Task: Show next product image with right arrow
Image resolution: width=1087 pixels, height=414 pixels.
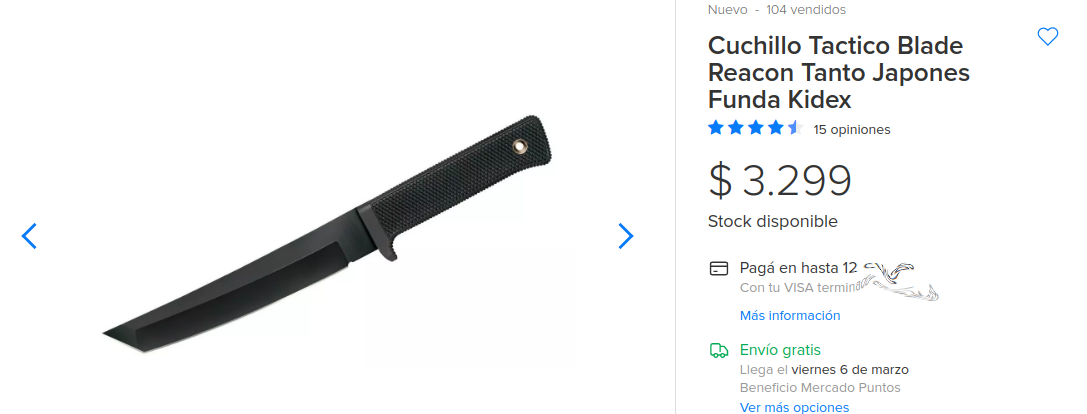Action: click(x=625, y=236)
